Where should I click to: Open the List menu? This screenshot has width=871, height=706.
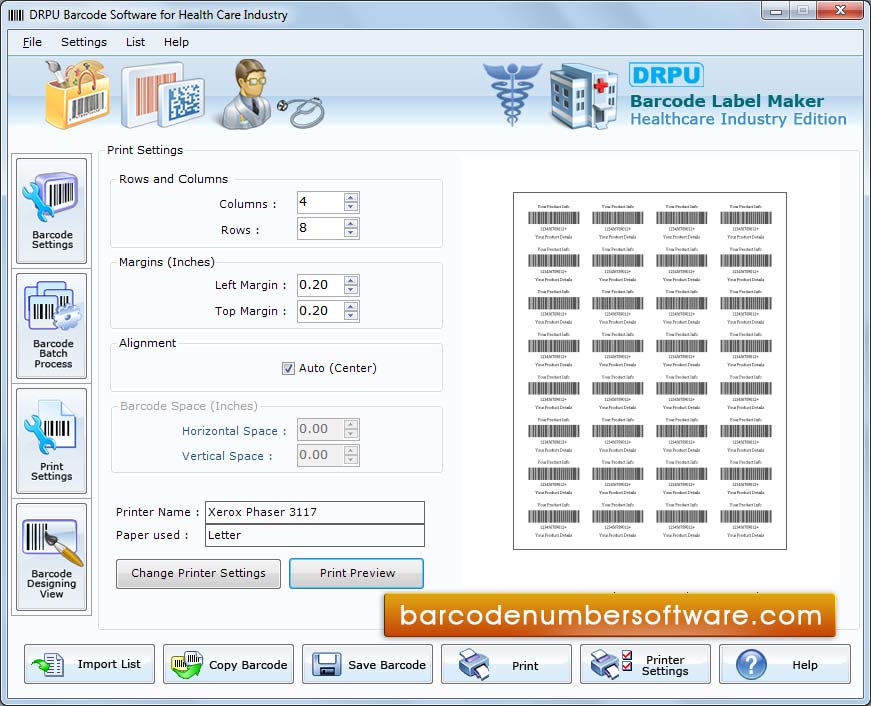pyautogui.click(x=135, y=42)
